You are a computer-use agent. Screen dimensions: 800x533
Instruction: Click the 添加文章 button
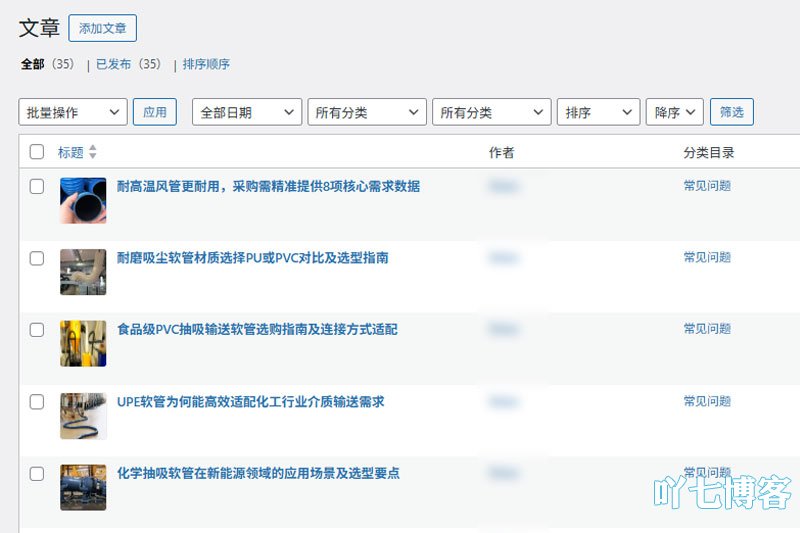102,28
